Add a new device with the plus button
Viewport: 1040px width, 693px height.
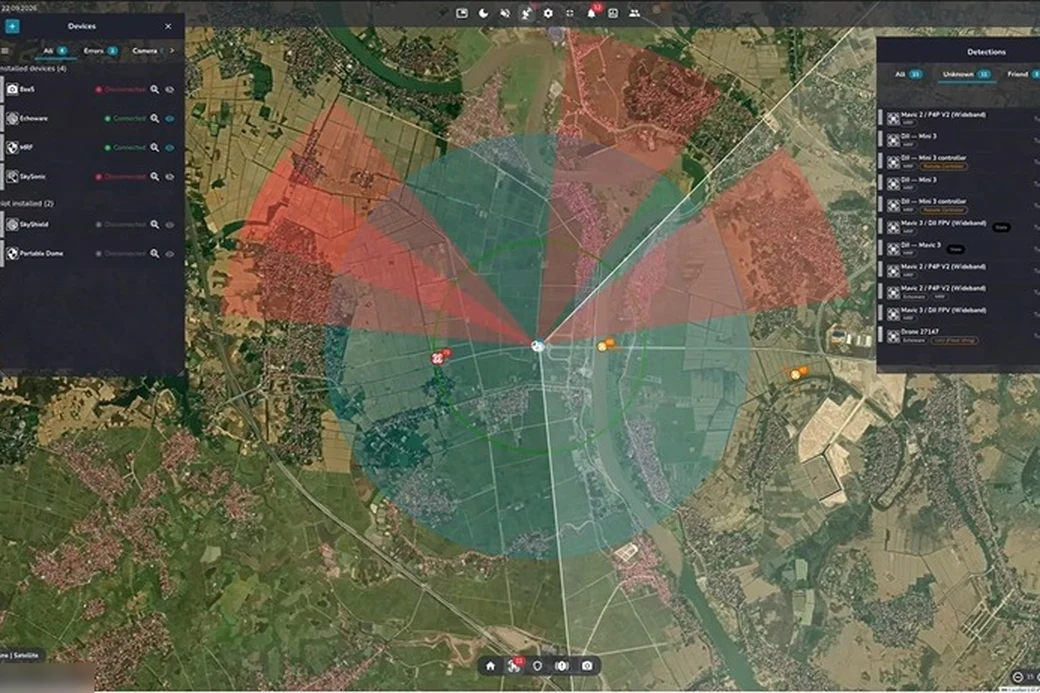pos(13,27)
